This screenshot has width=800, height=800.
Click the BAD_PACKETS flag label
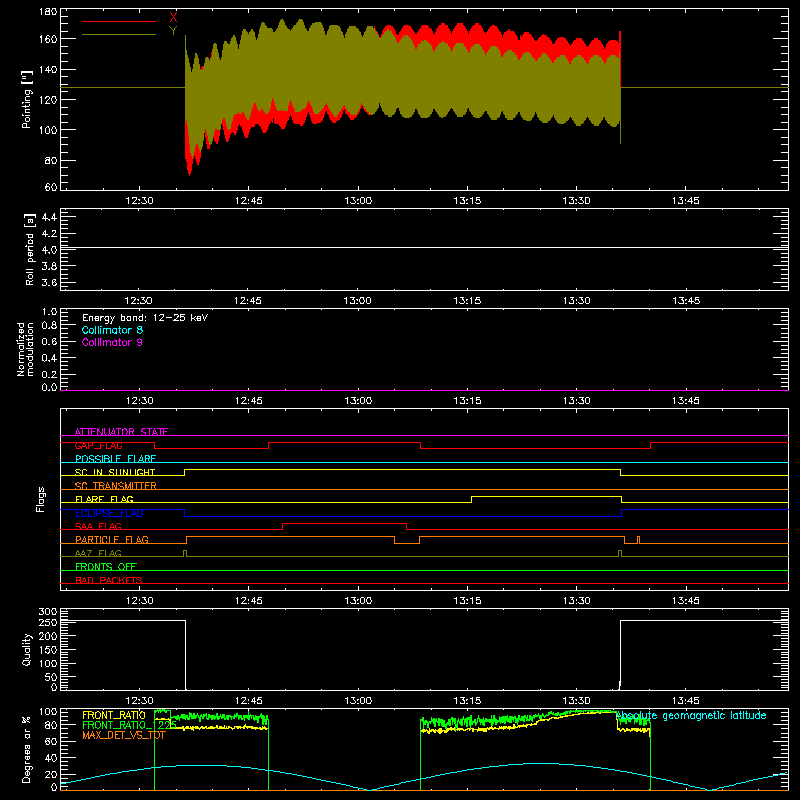click(109, 580)
